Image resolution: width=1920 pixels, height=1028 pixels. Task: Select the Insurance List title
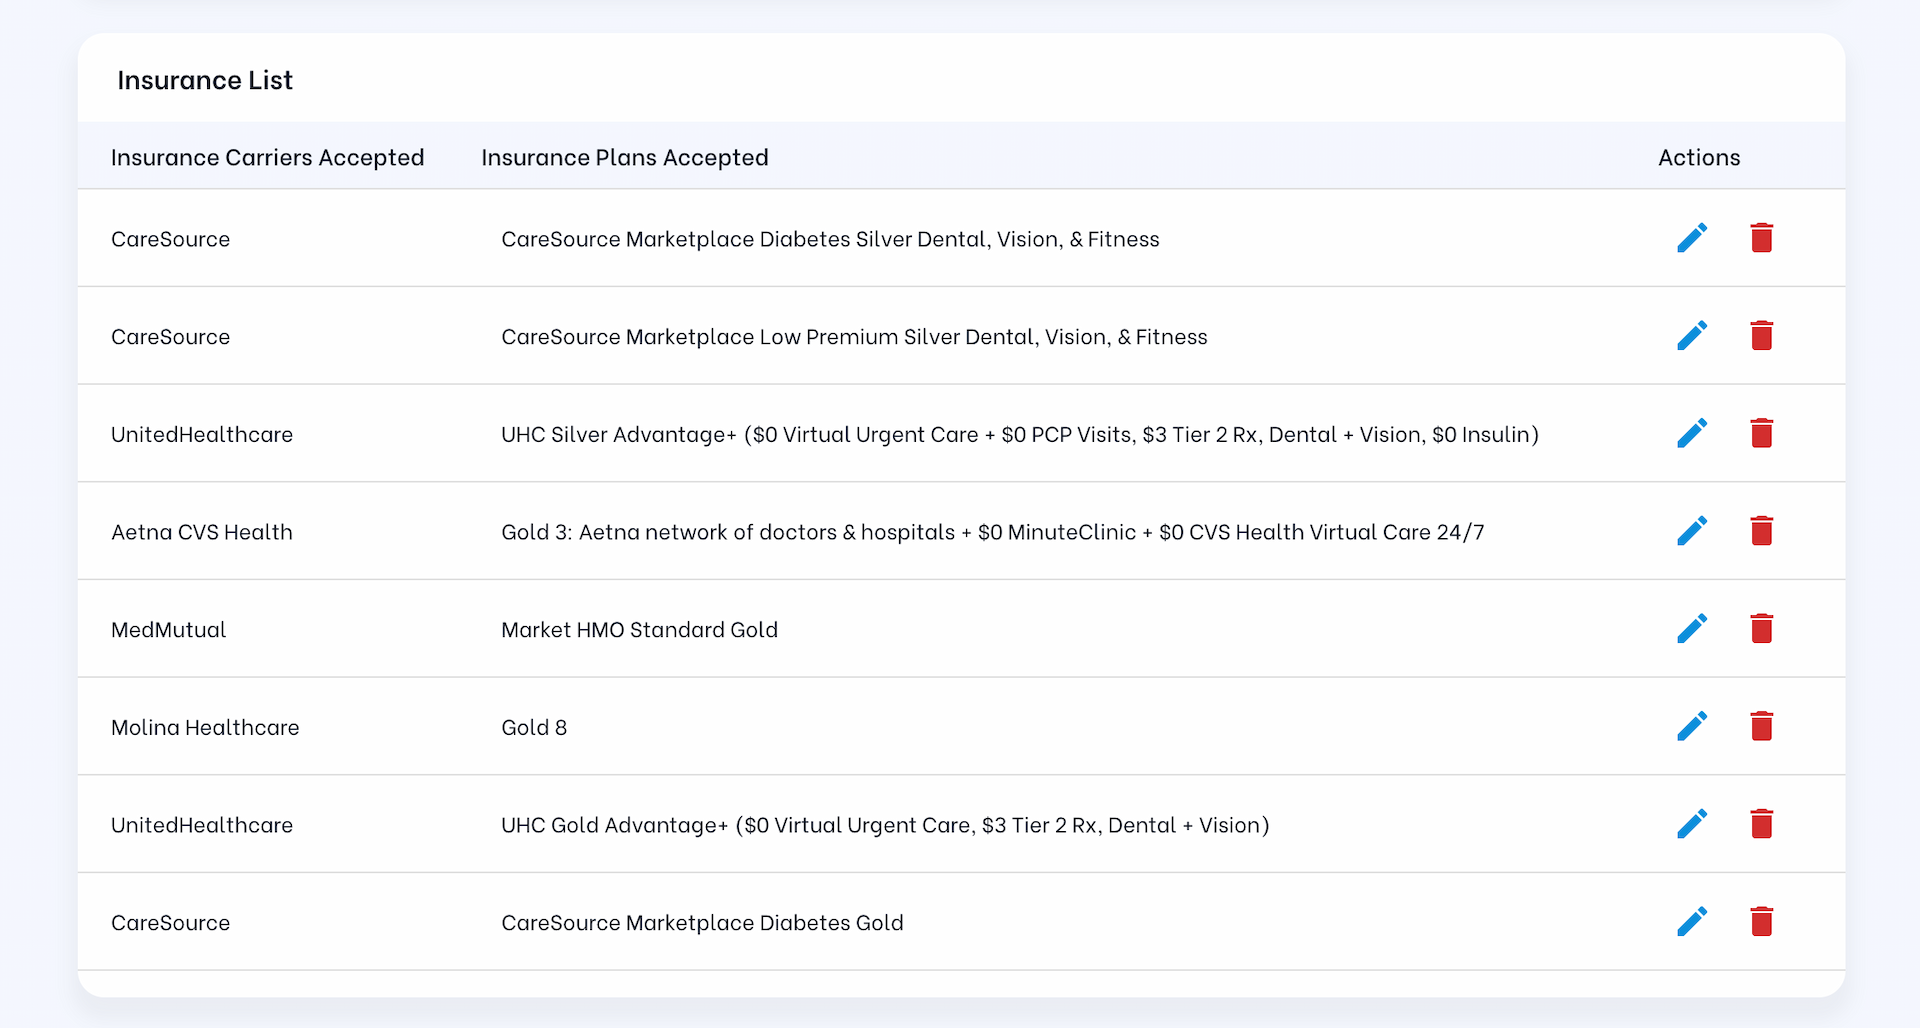click(x=205, y=80)
